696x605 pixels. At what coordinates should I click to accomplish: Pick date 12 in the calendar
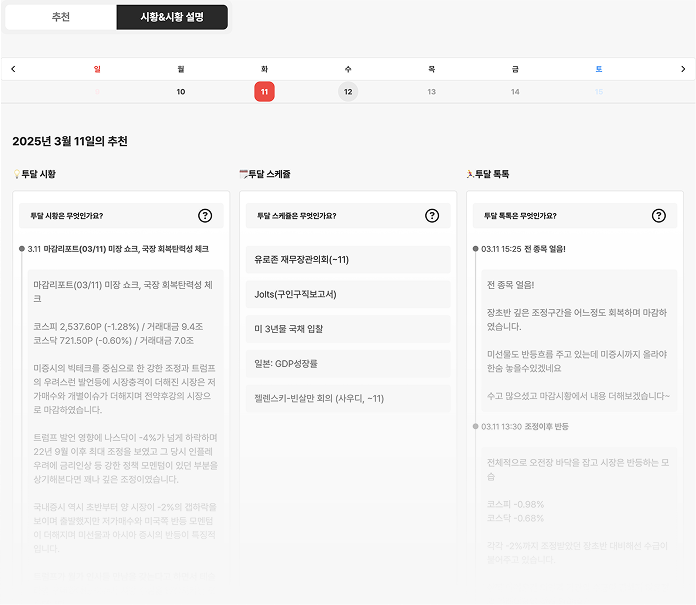click(348, 92)
